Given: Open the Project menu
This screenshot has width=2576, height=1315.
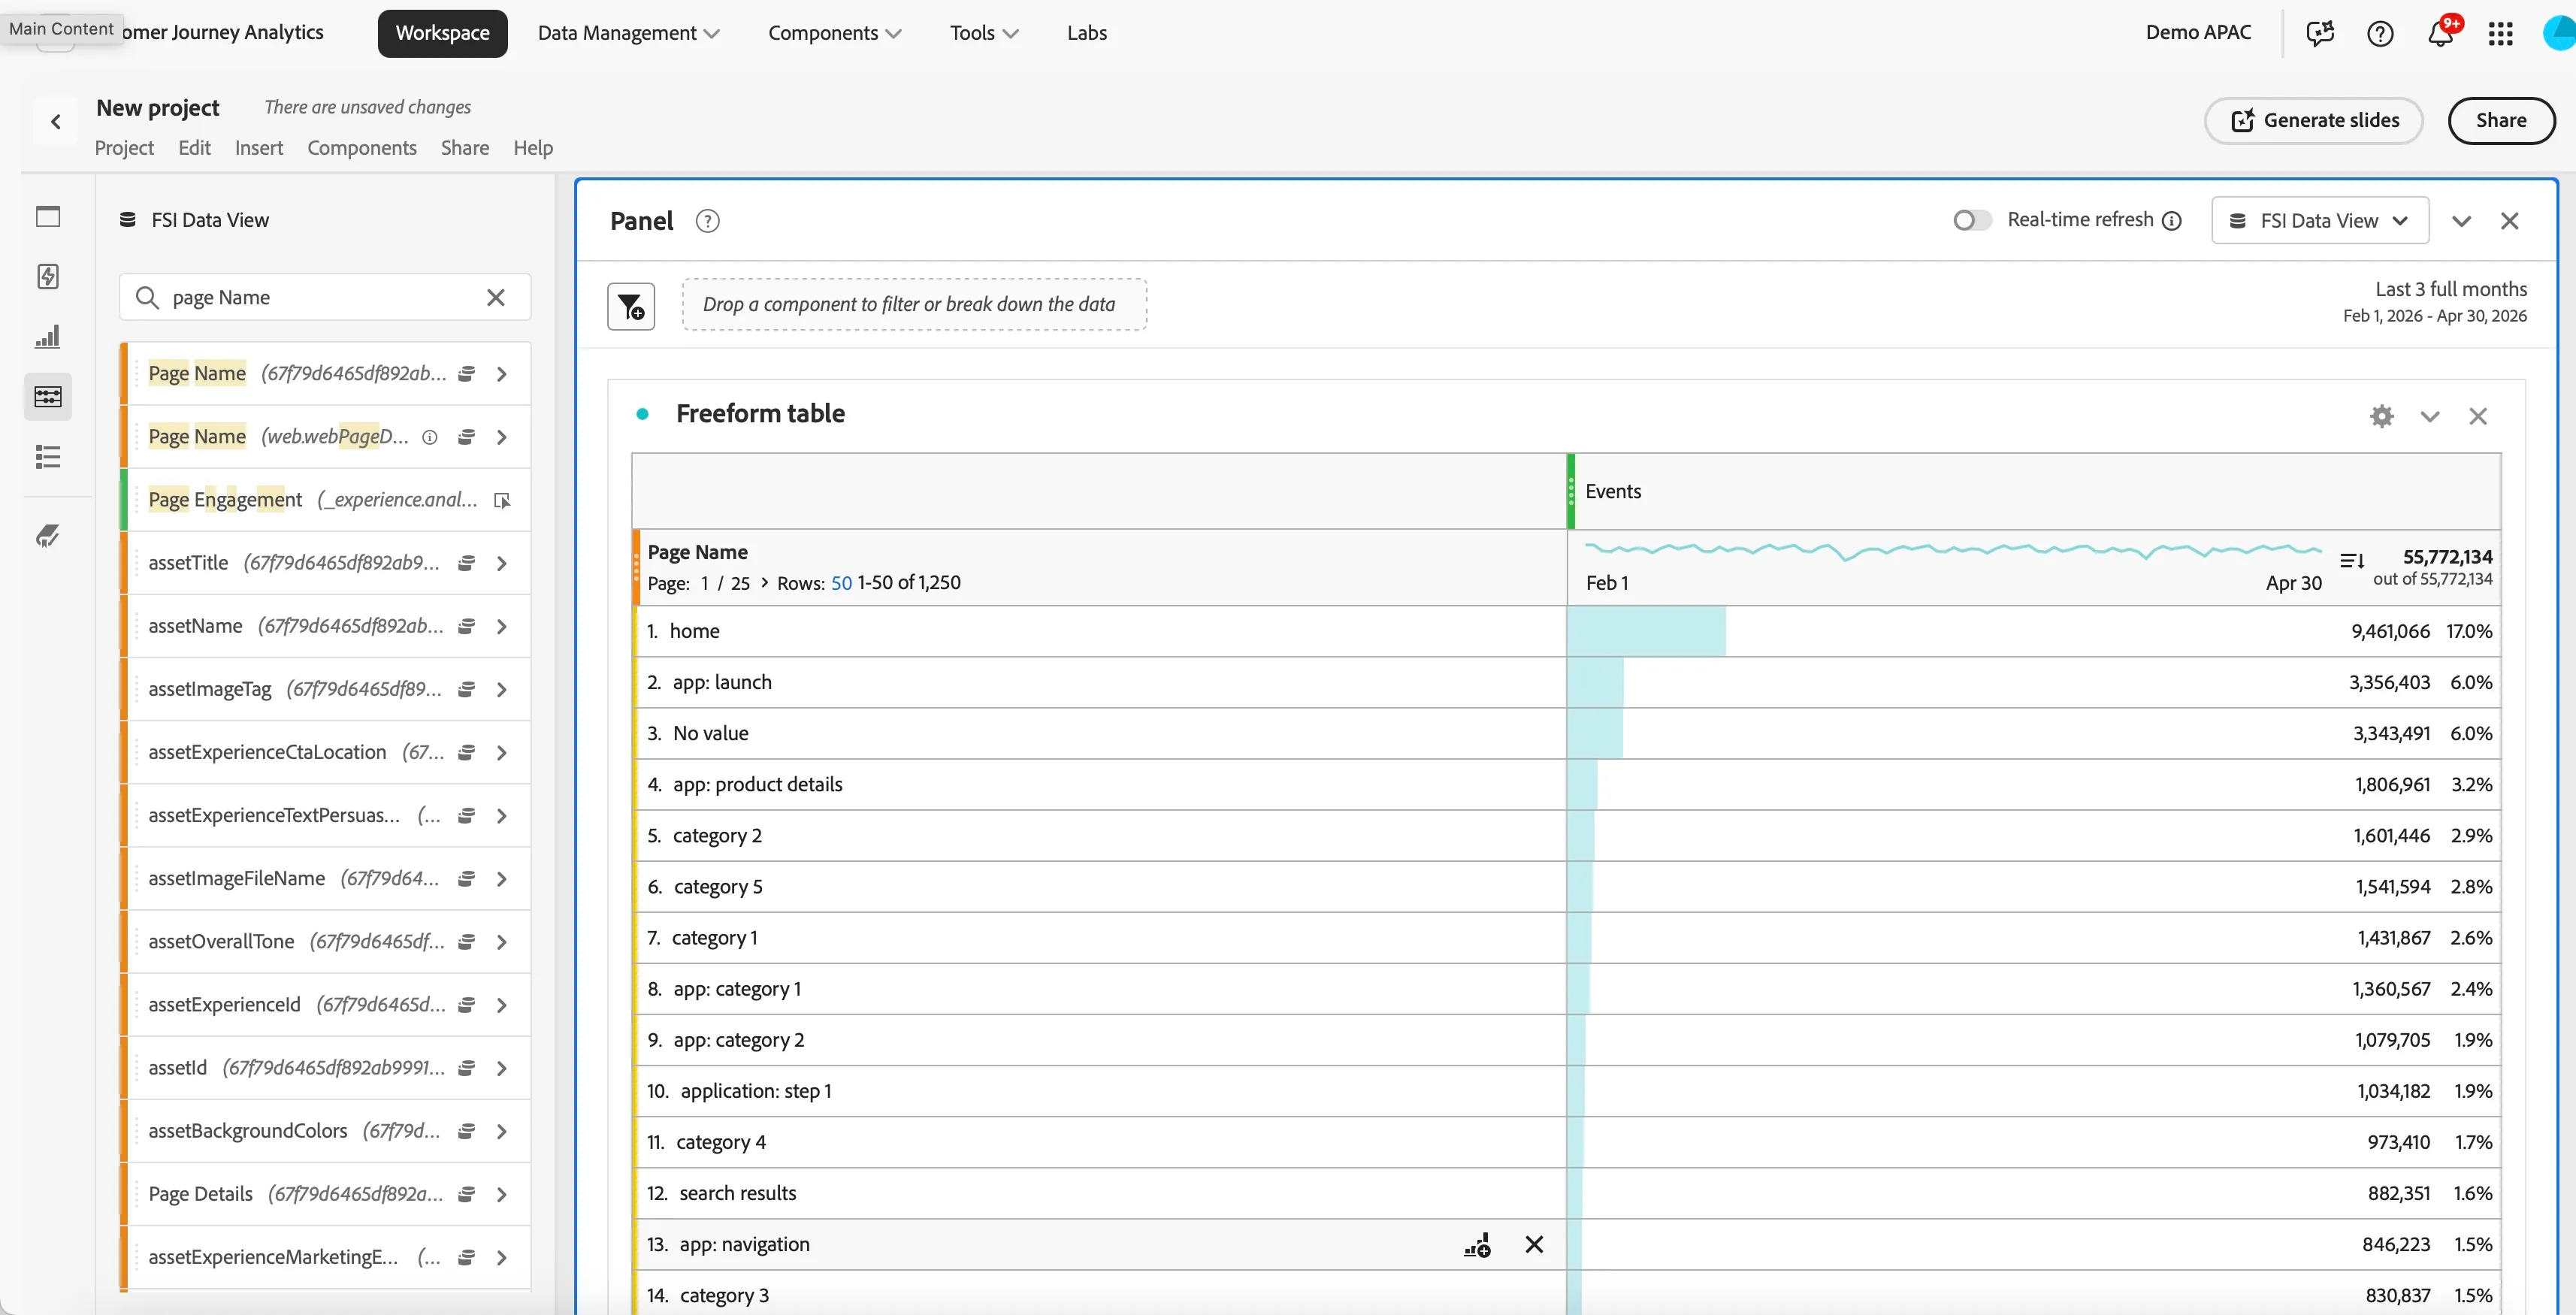Looking at the screenshot, I should pyautogui.click(x=124, y=148).
